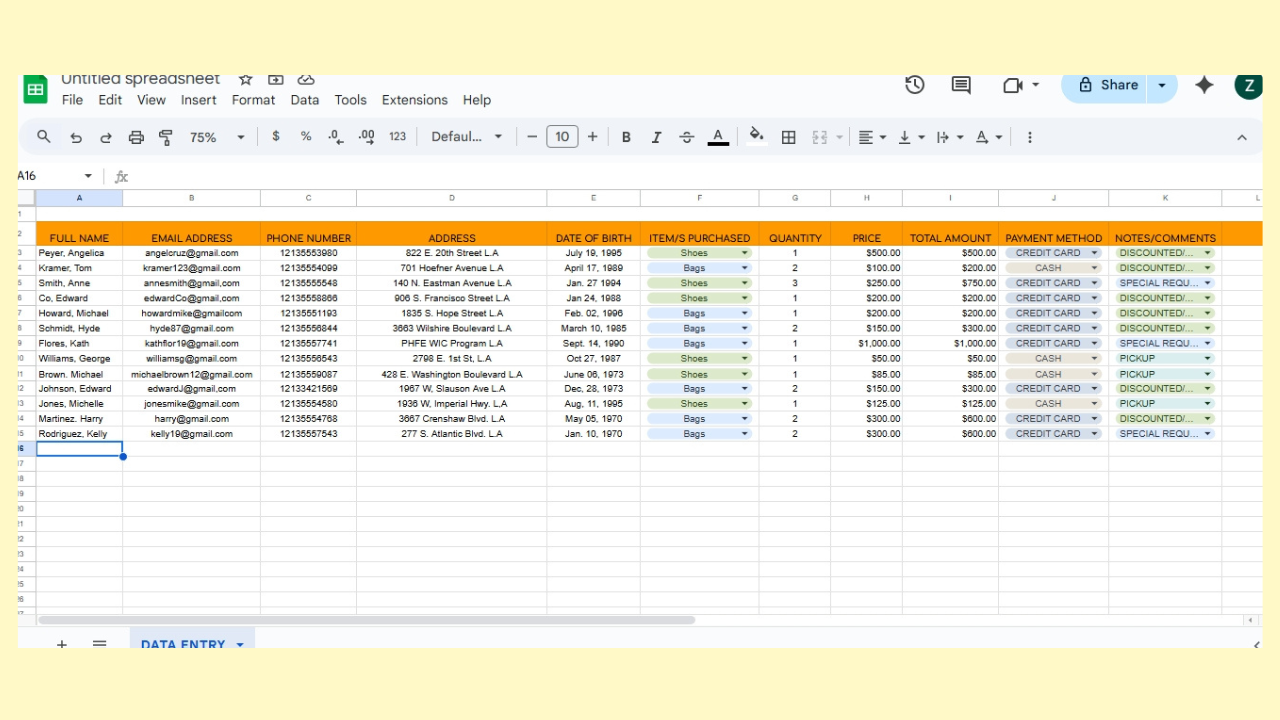Toggle strikethrough formatting
This screenshot has width=1280, height=720.
coord(686,137)
